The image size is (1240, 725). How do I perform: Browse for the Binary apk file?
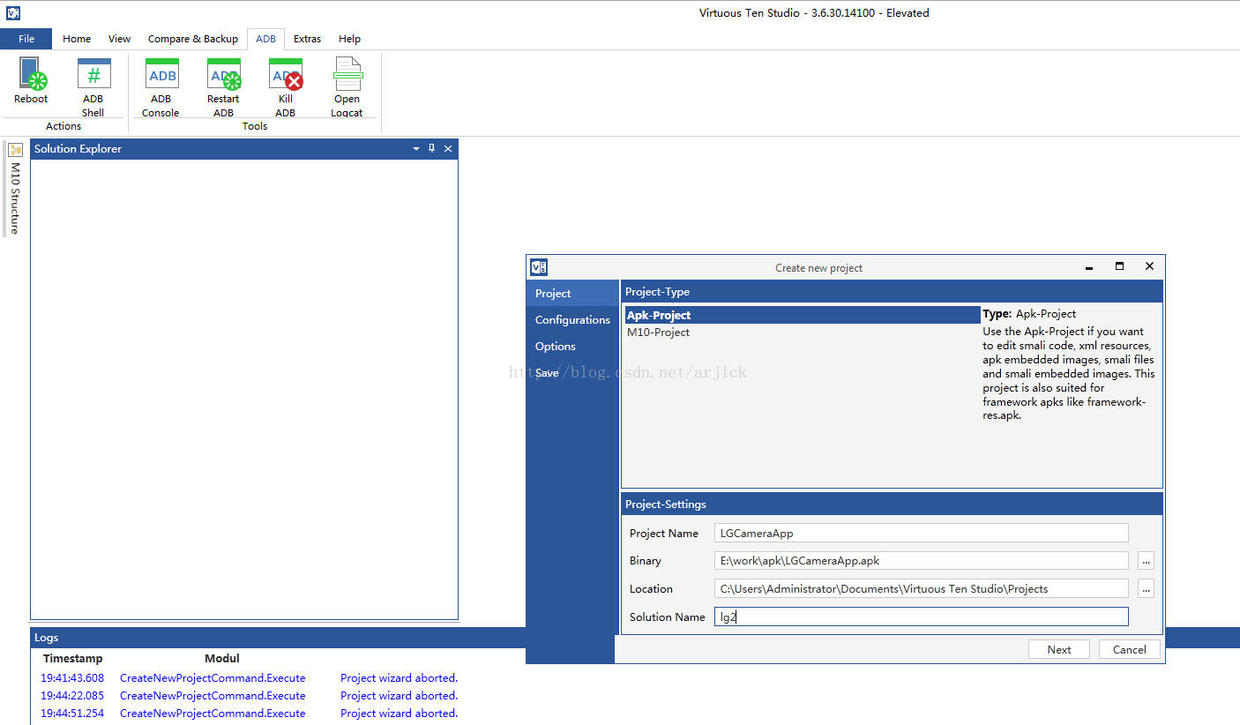coord(1146,561)
